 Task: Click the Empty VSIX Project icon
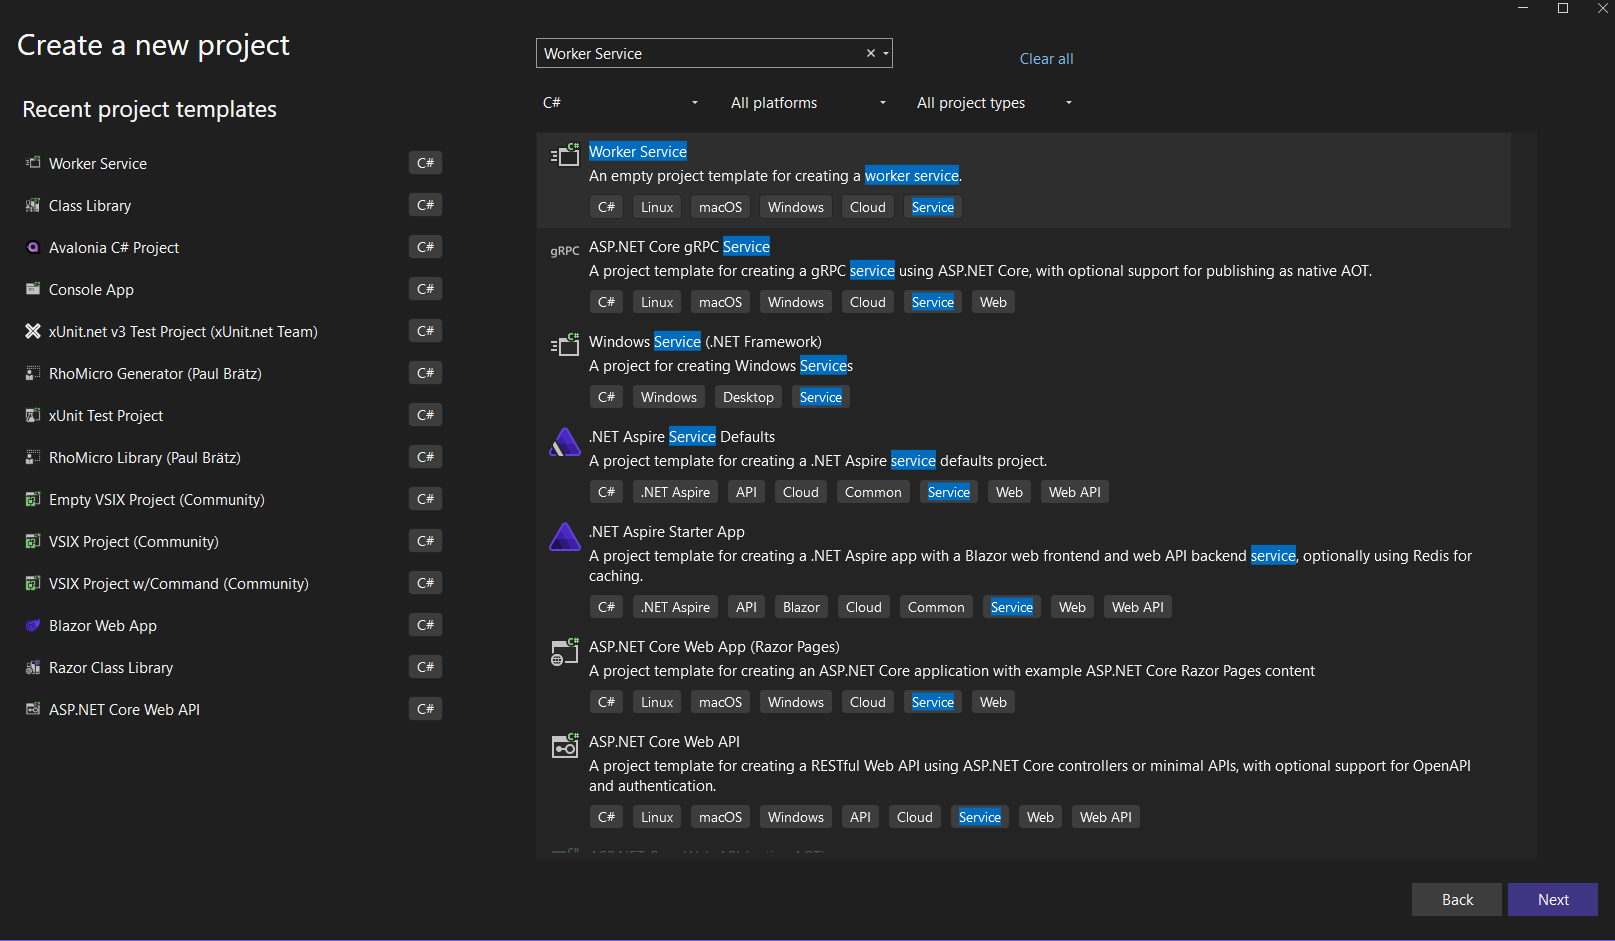33,499
